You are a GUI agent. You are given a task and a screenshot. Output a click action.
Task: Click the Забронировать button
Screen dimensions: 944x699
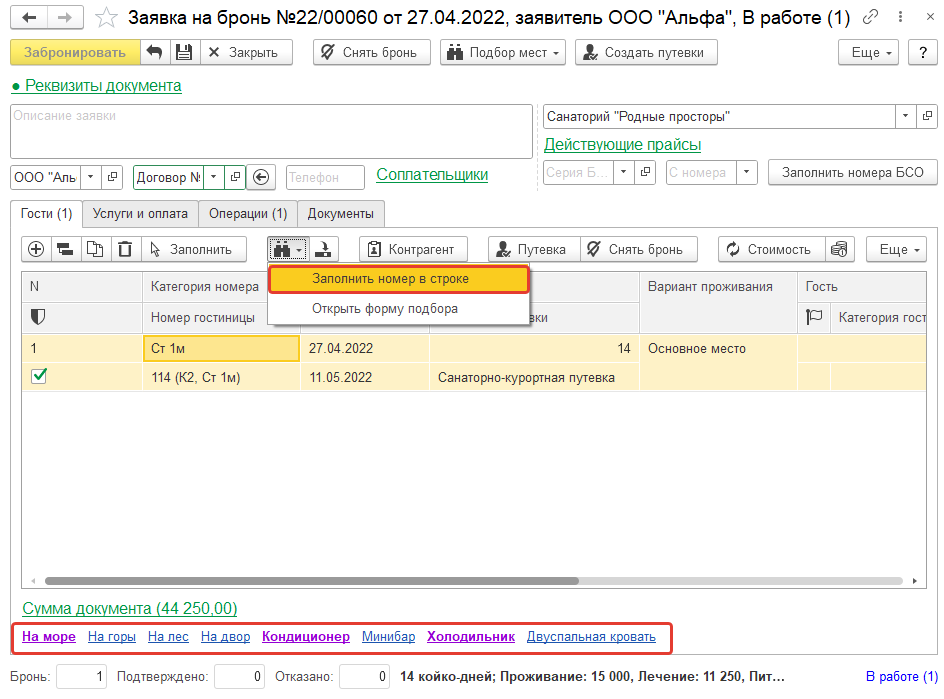pos(75,52)
